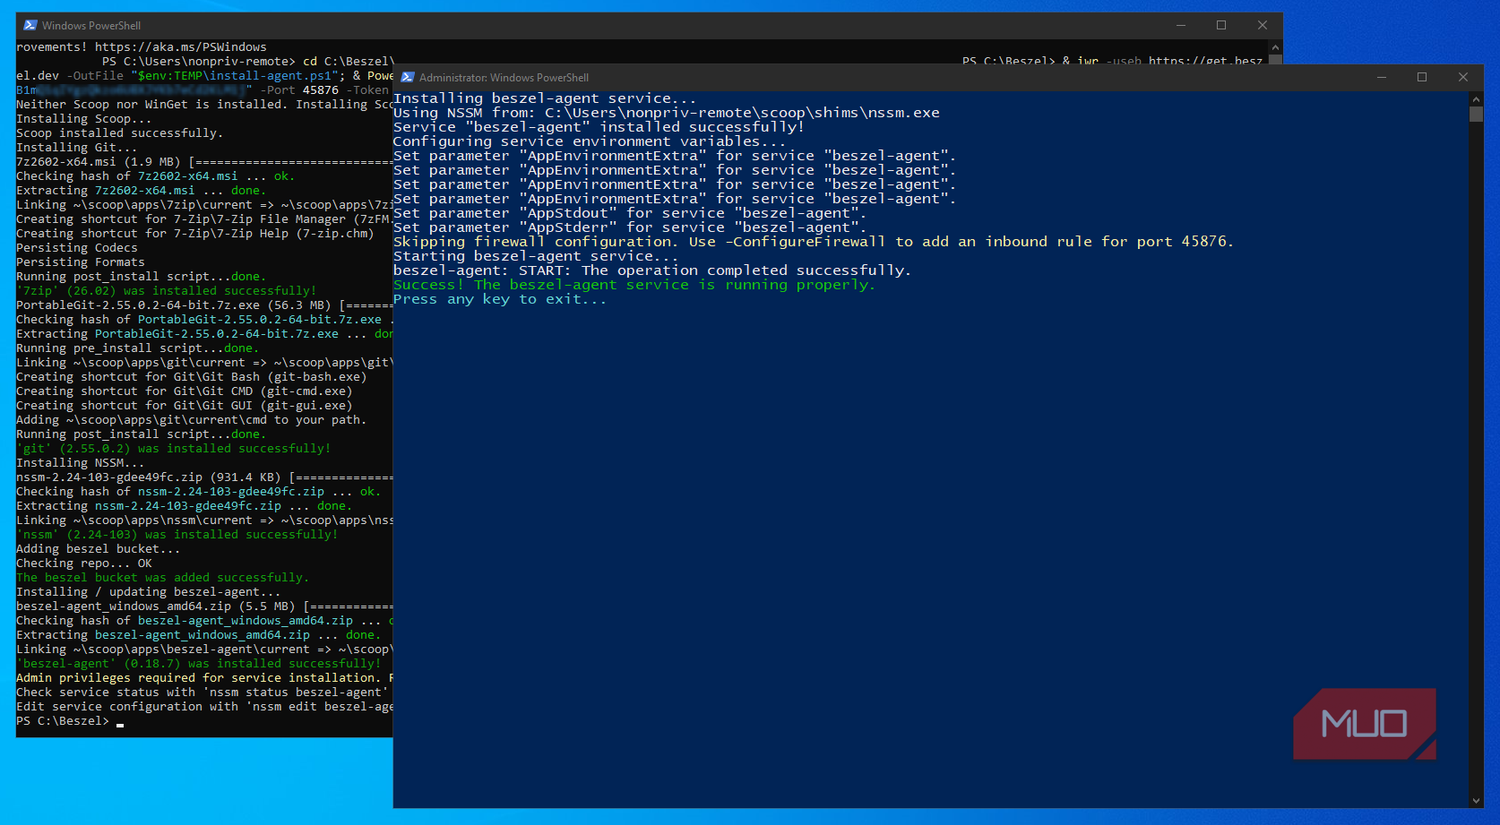
Task: Click the "Admin privileges required for service installation" line
Action: 204,678
